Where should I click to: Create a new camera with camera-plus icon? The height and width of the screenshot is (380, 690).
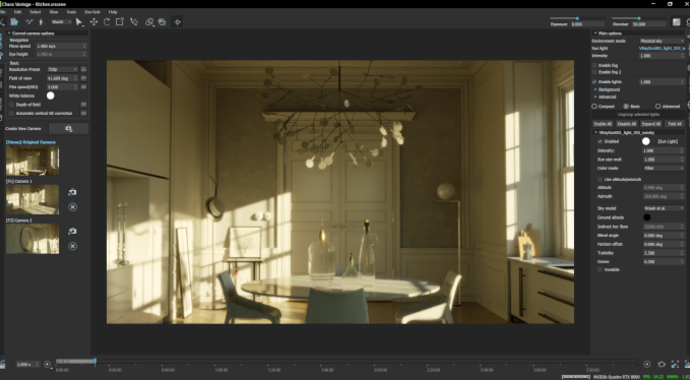(69, 128)
